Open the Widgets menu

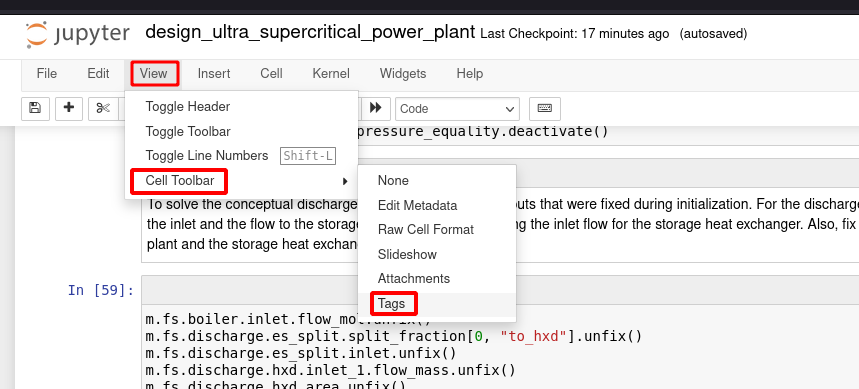[403, 73]
